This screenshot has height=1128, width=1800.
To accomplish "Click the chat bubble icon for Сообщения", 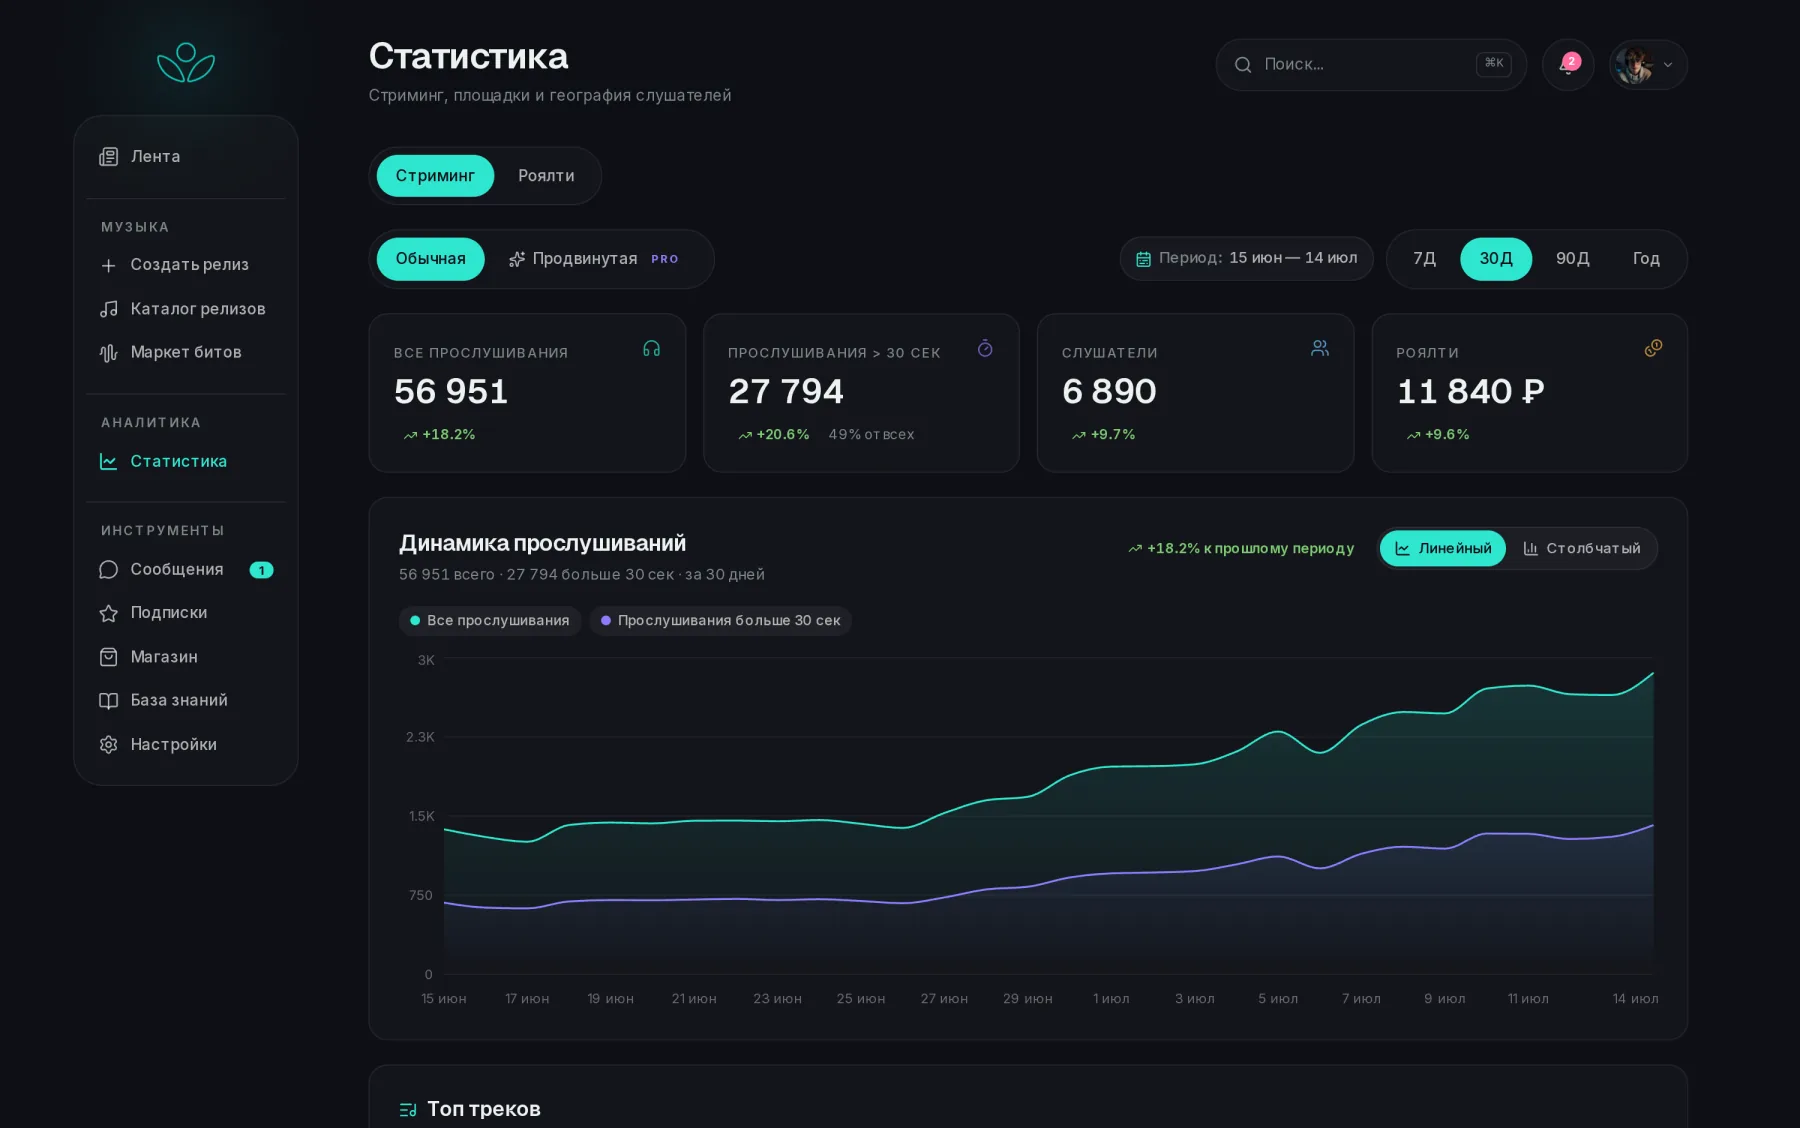I will click(109, 569).
